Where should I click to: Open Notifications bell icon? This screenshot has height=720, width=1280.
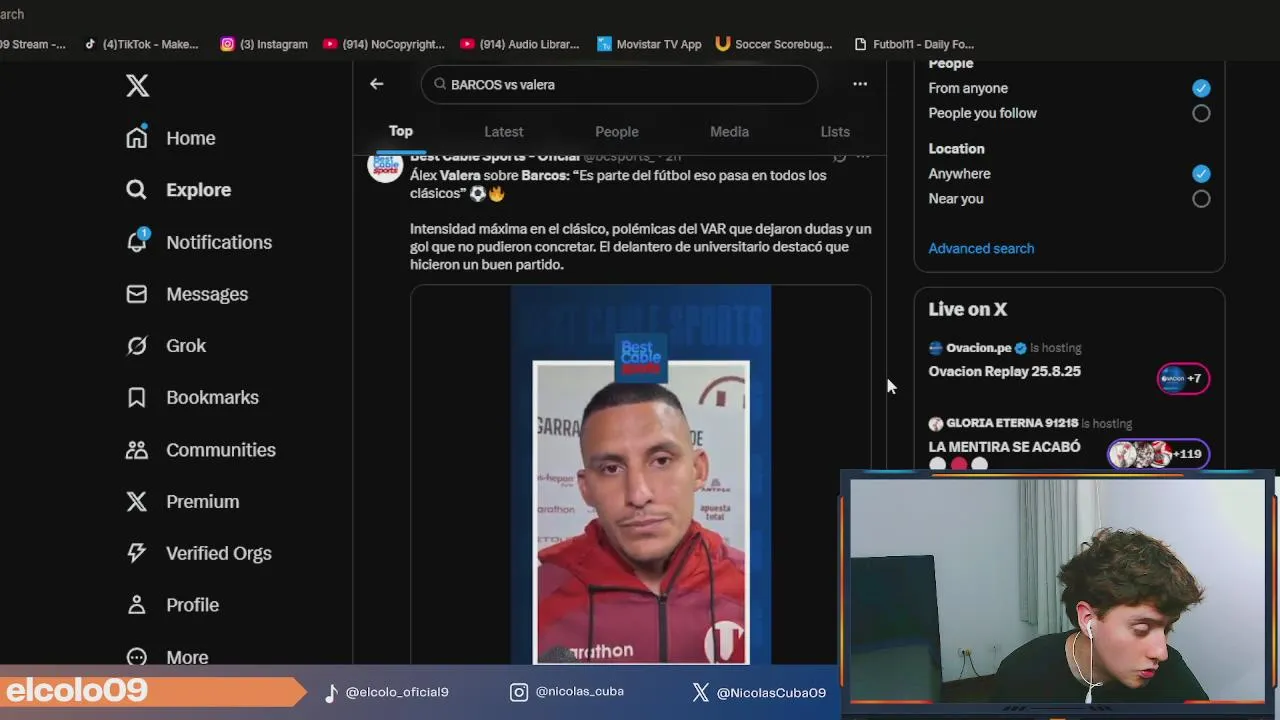point(137,241)
